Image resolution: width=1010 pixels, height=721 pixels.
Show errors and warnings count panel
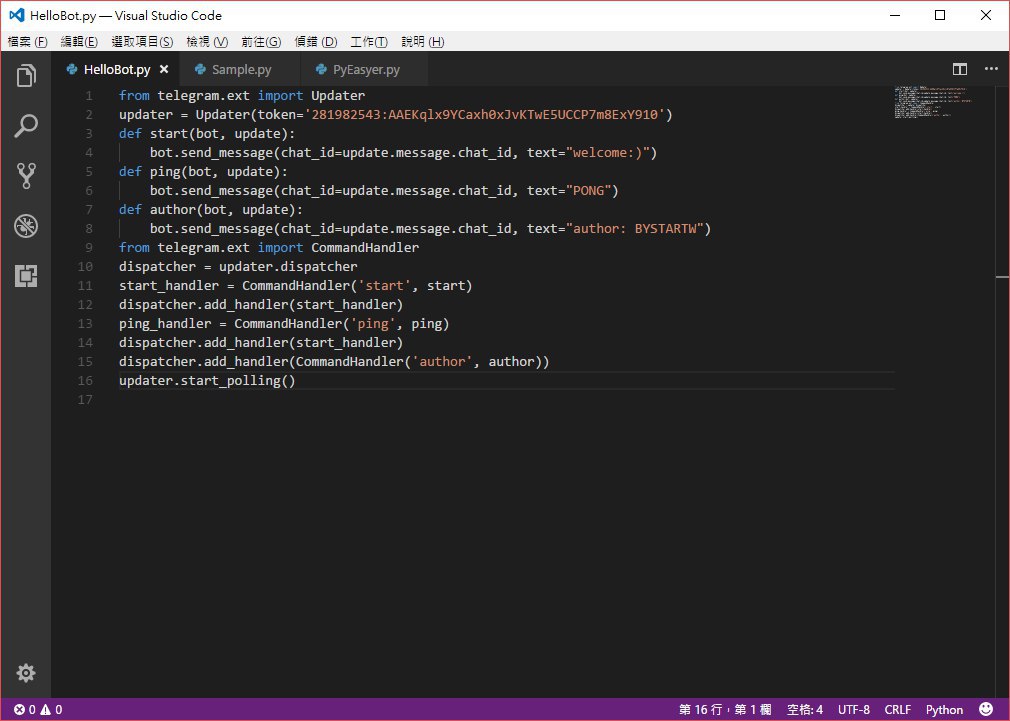38,709
